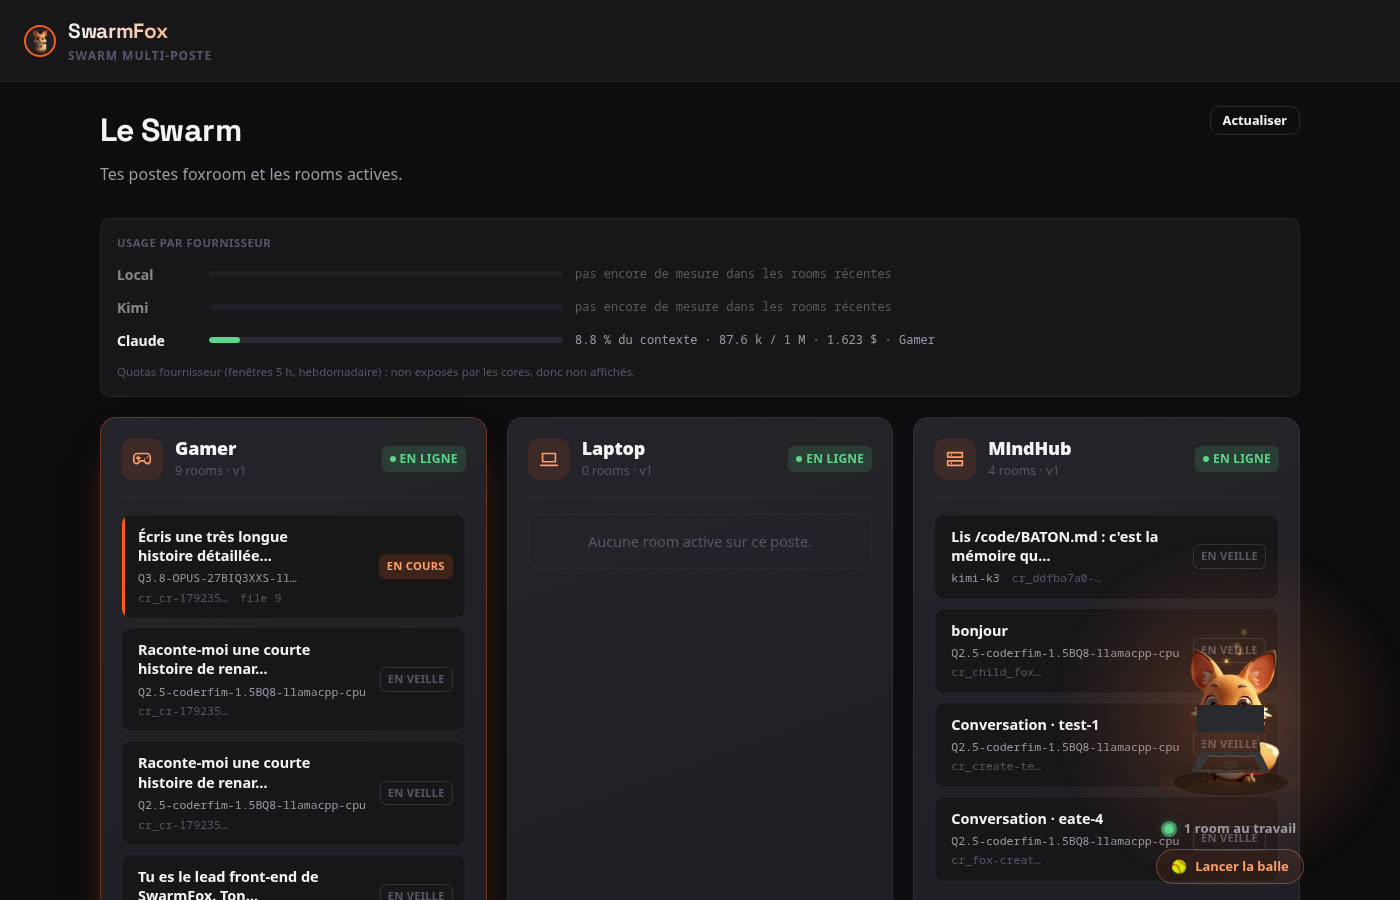Click the '1 room au travail' label
Image resolution: width=1400 pixels, height=900 pixels.
tap(1239, 829)
